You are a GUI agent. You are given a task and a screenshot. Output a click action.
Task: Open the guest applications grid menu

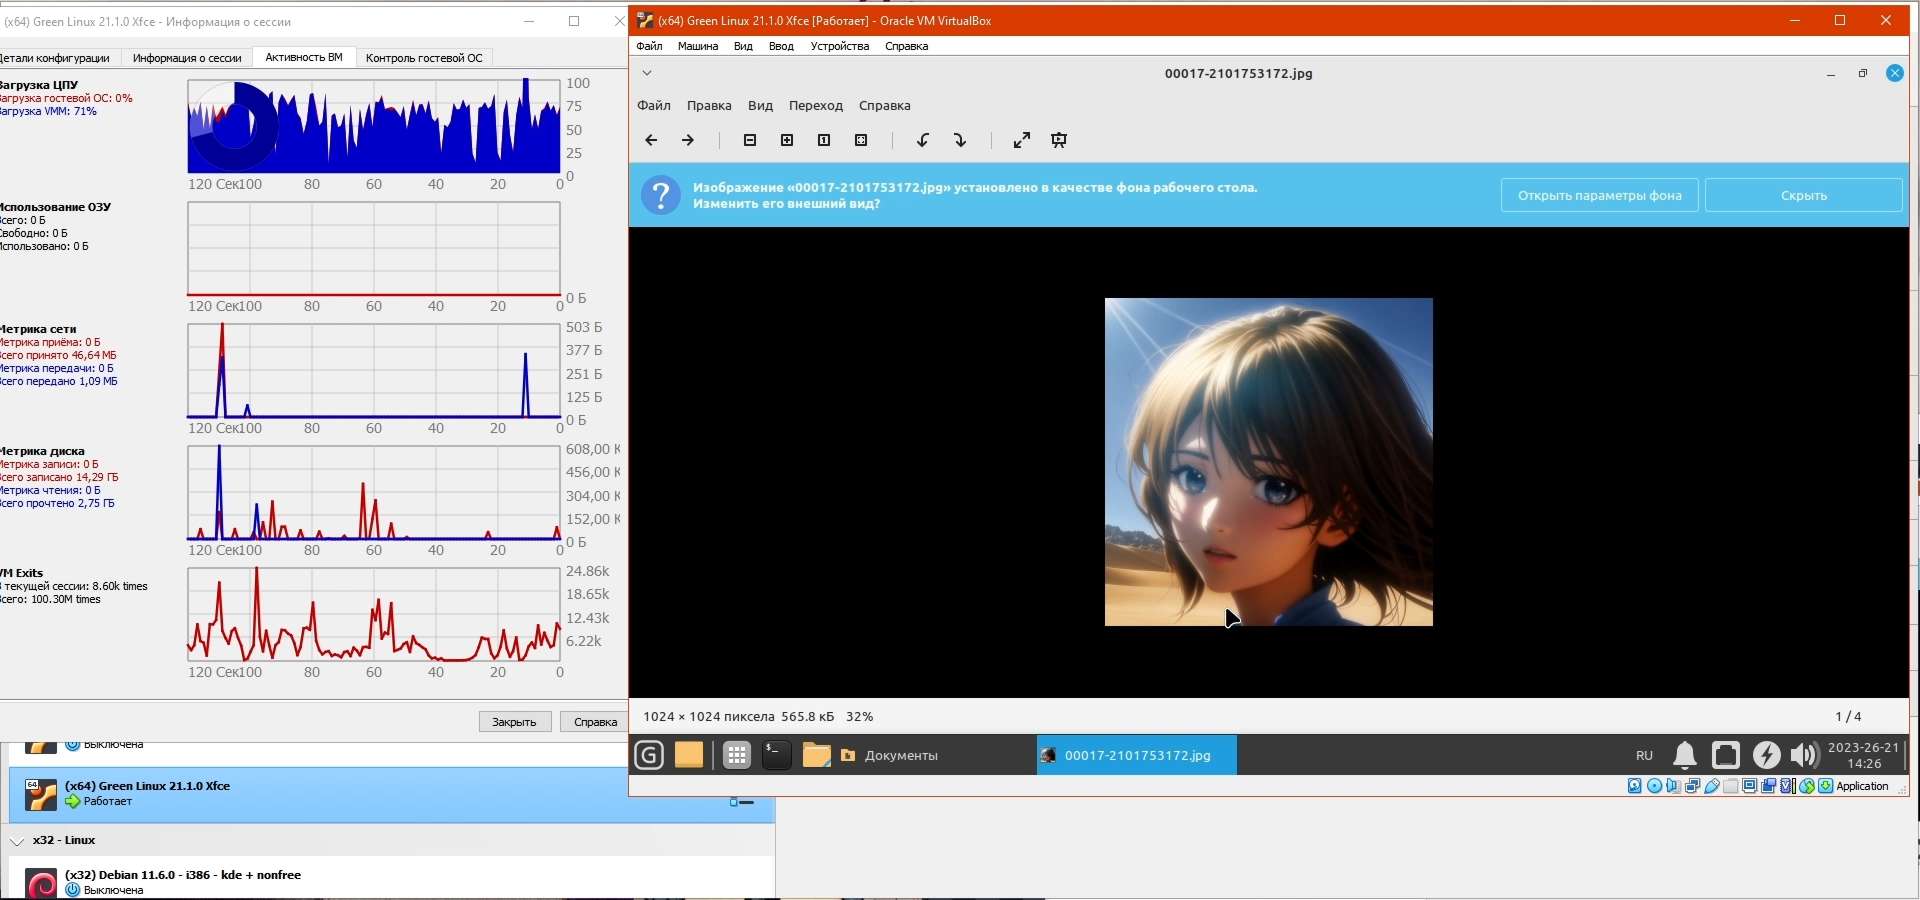coord(737,755)
